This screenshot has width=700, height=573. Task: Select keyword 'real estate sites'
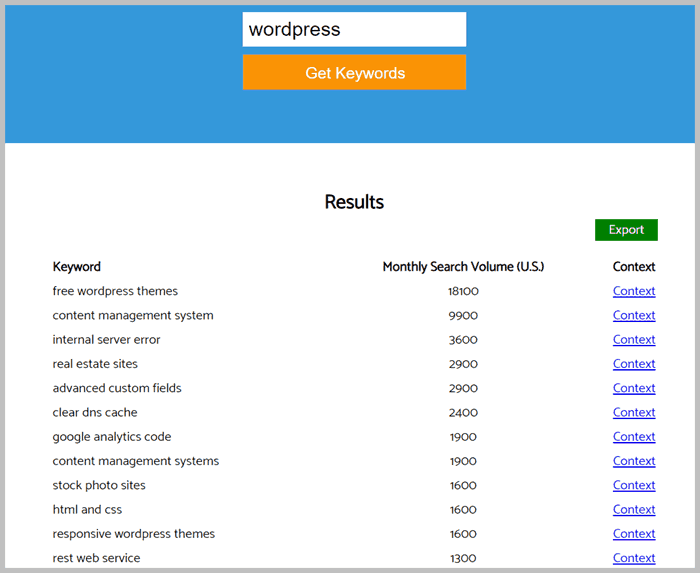coord(95,364)
